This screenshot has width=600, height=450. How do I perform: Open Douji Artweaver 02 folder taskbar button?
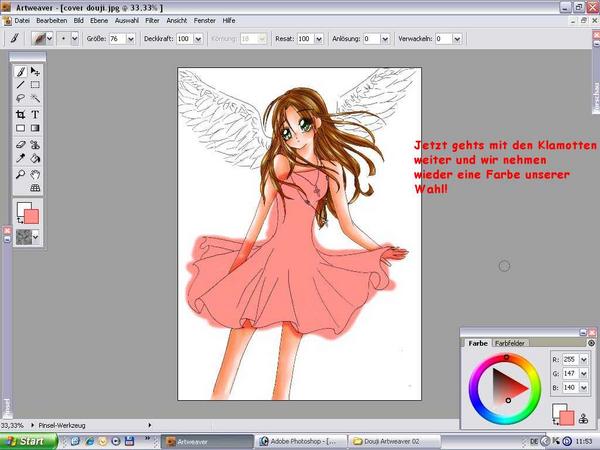coord(394,442)
